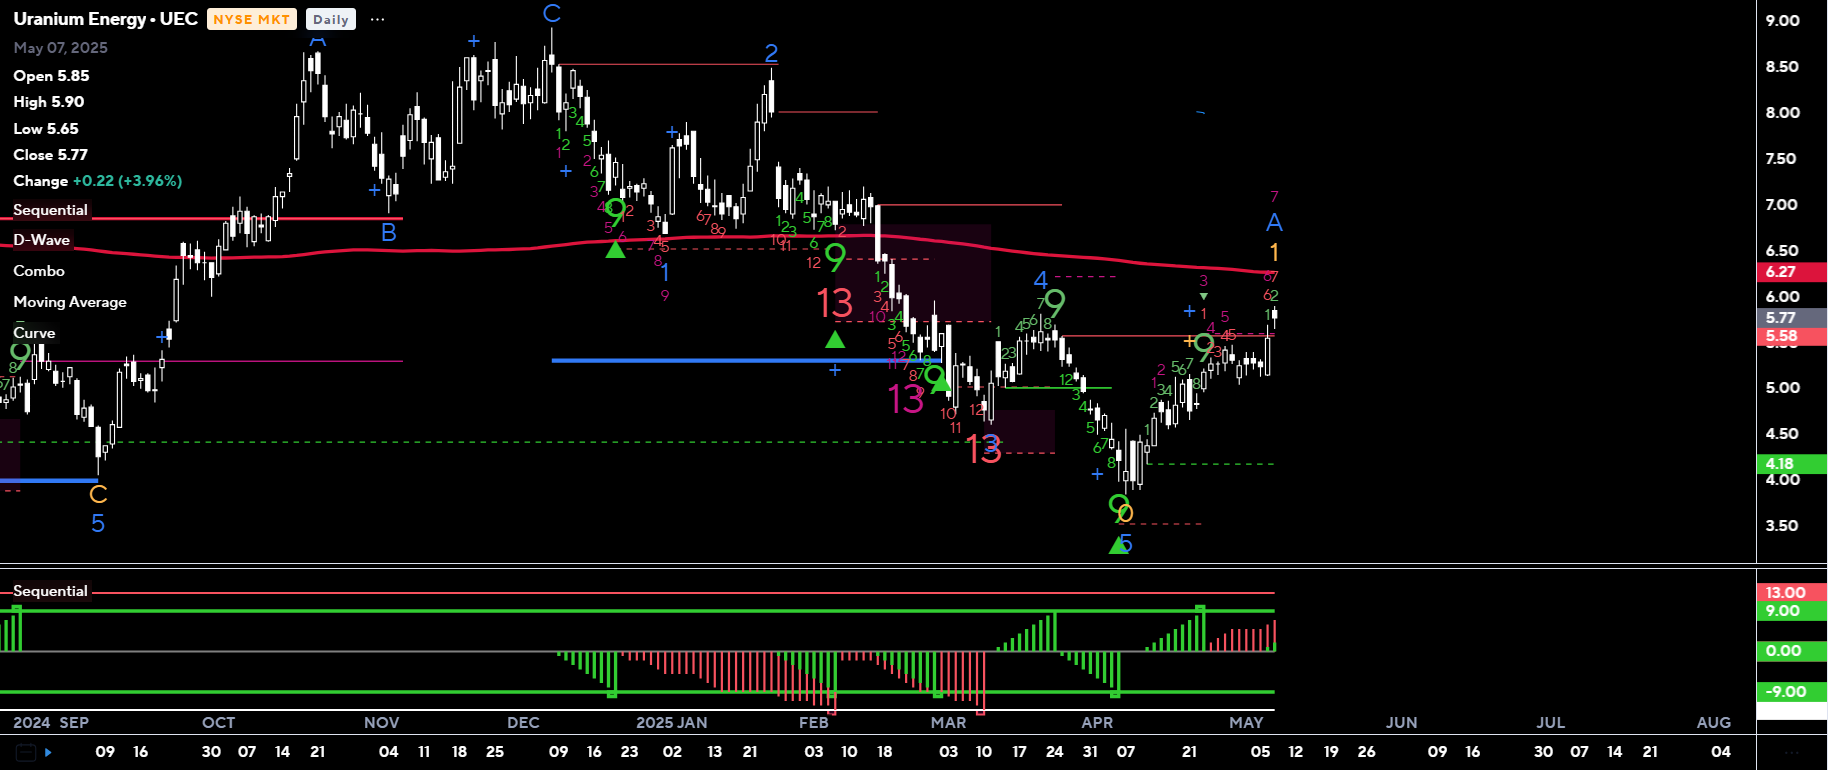Toggle the Sequential indicator label
The image size is (1828, 770).
point(50,210)
